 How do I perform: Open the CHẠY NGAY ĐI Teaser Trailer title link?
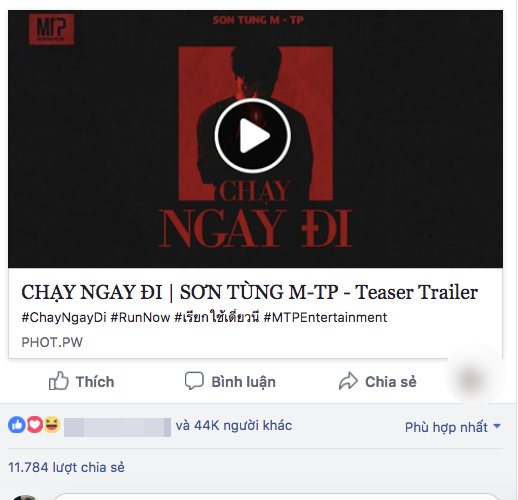[249, 292]
